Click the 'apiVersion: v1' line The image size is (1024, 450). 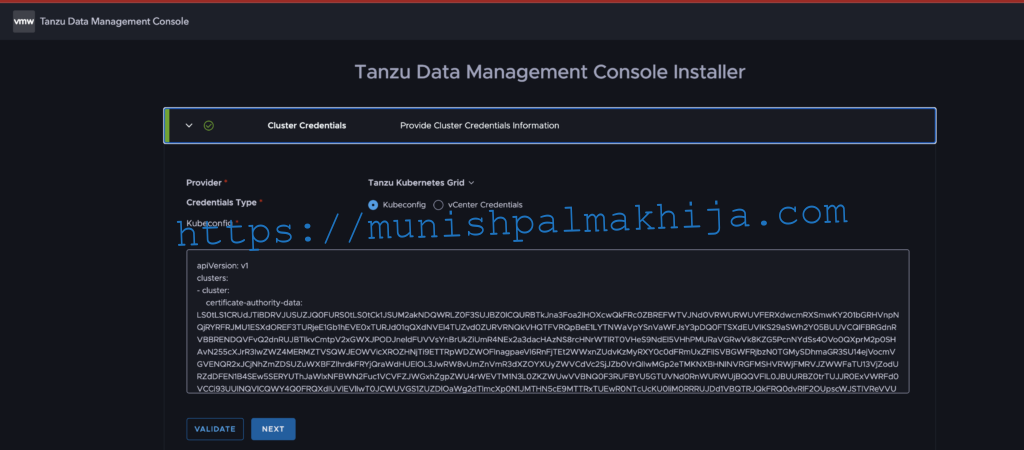click(223, 266)
